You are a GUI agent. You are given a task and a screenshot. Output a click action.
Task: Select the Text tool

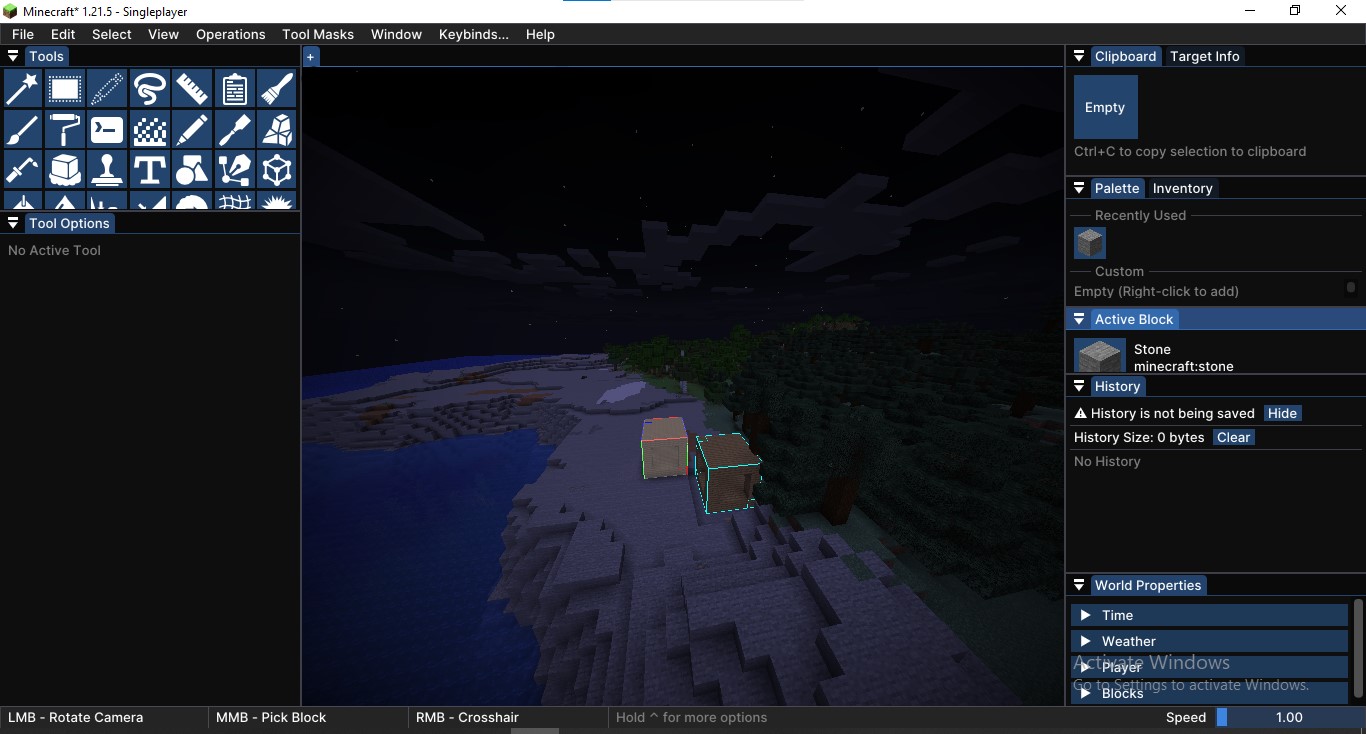click(150, 170)
